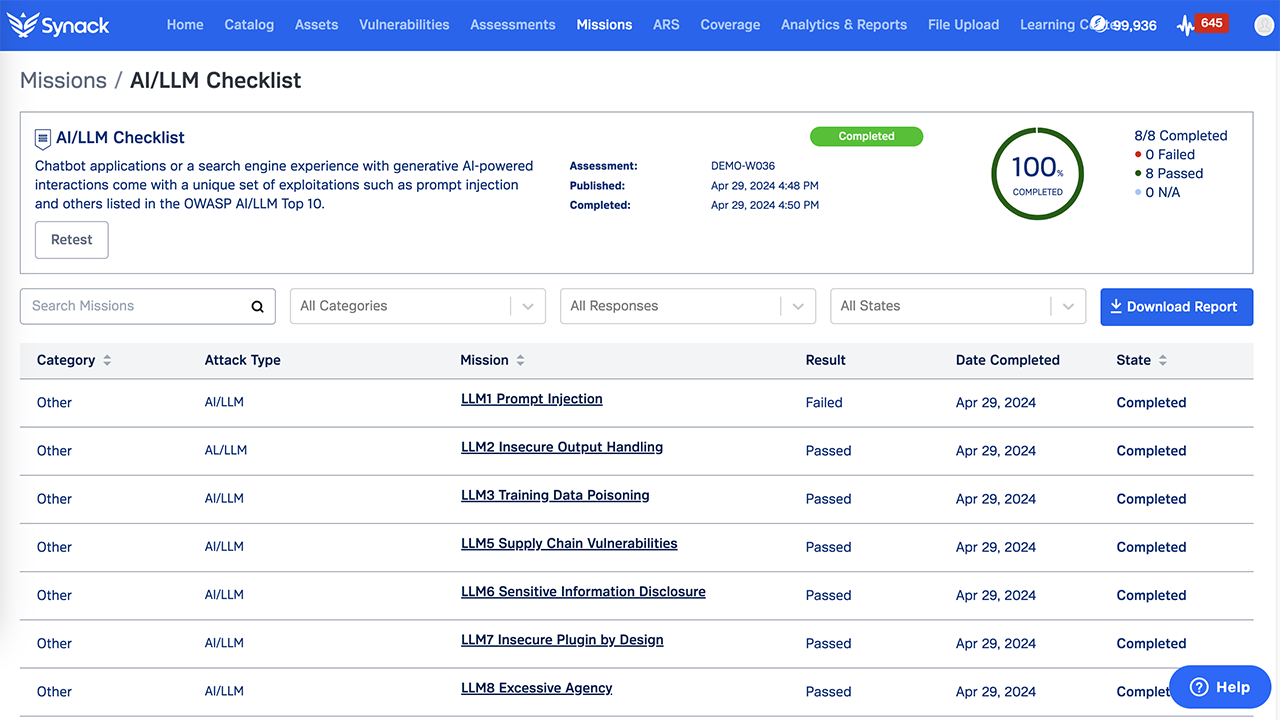Screen dimensions: 1280x720
Task: Click the search magnifier icon
Action: (x=257, y=307)
